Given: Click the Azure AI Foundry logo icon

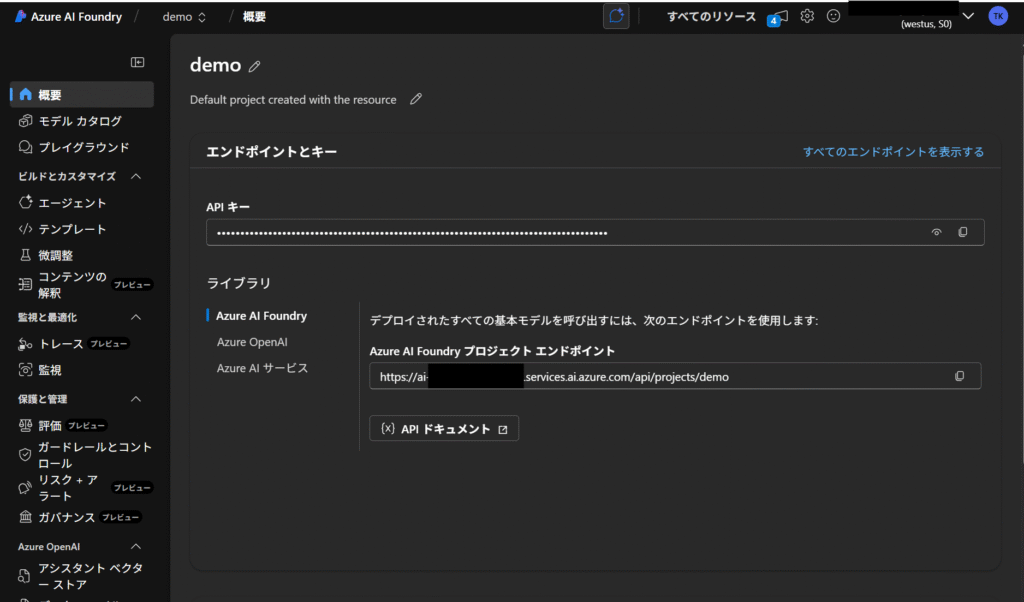Looking at the screenshot, I should (20, 16).
